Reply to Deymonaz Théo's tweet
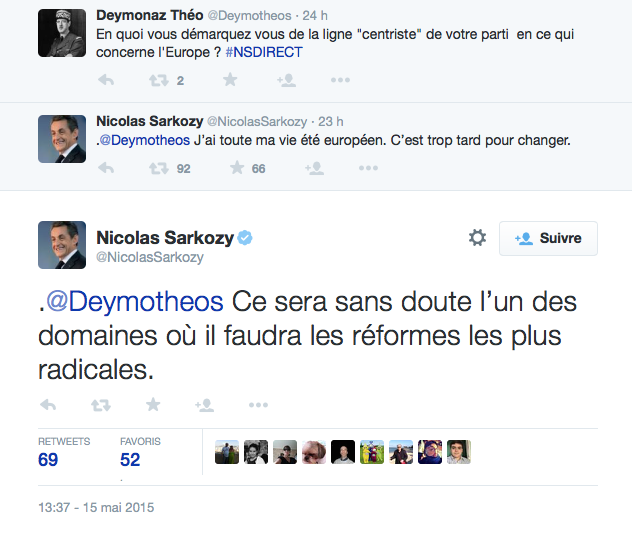Screen dimensions: 632x544 [106, 80]
